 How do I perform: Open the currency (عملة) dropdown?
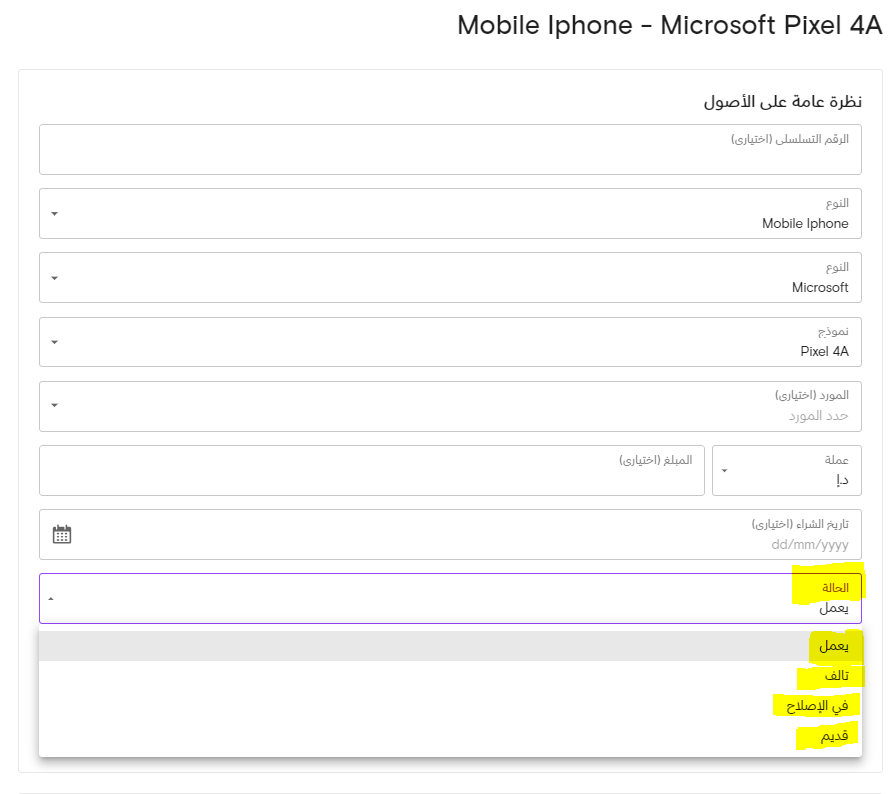pos(787,470)
